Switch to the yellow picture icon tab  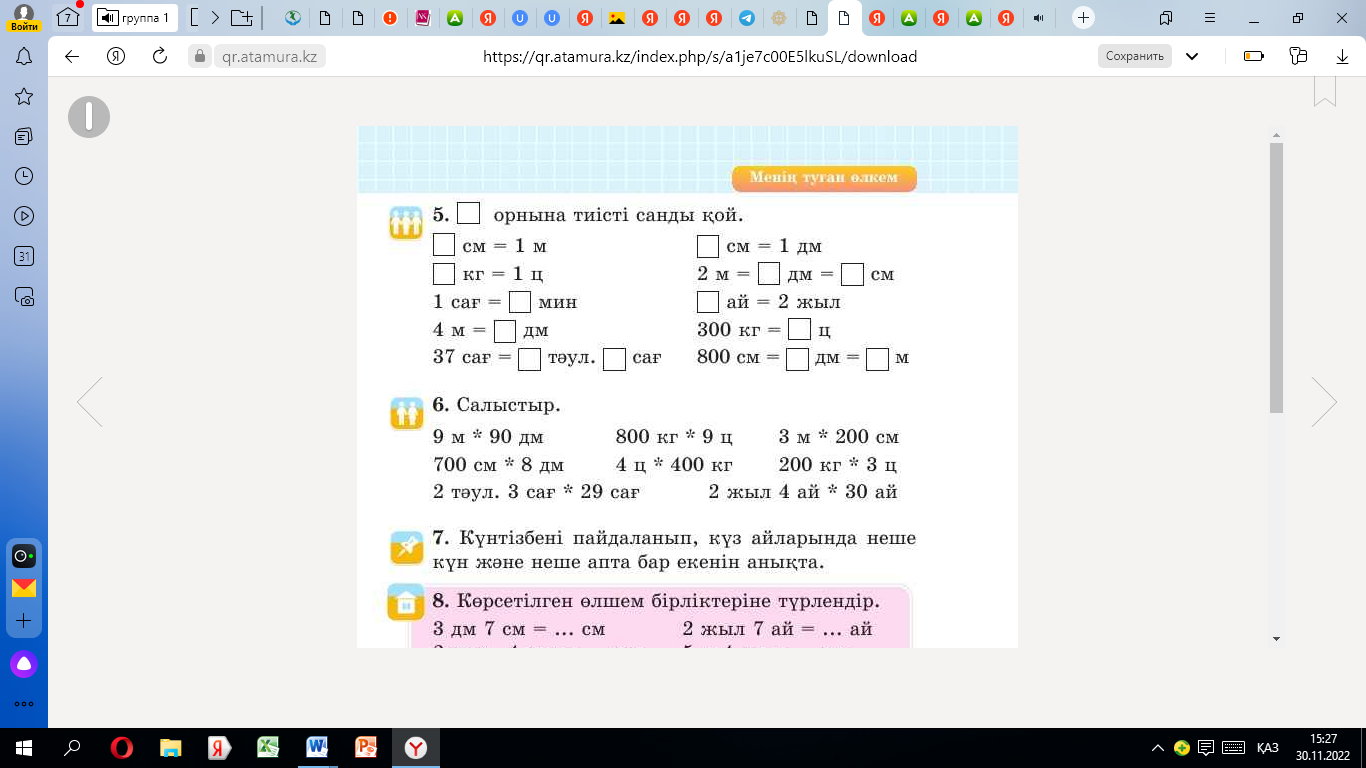tap(617, 17)
